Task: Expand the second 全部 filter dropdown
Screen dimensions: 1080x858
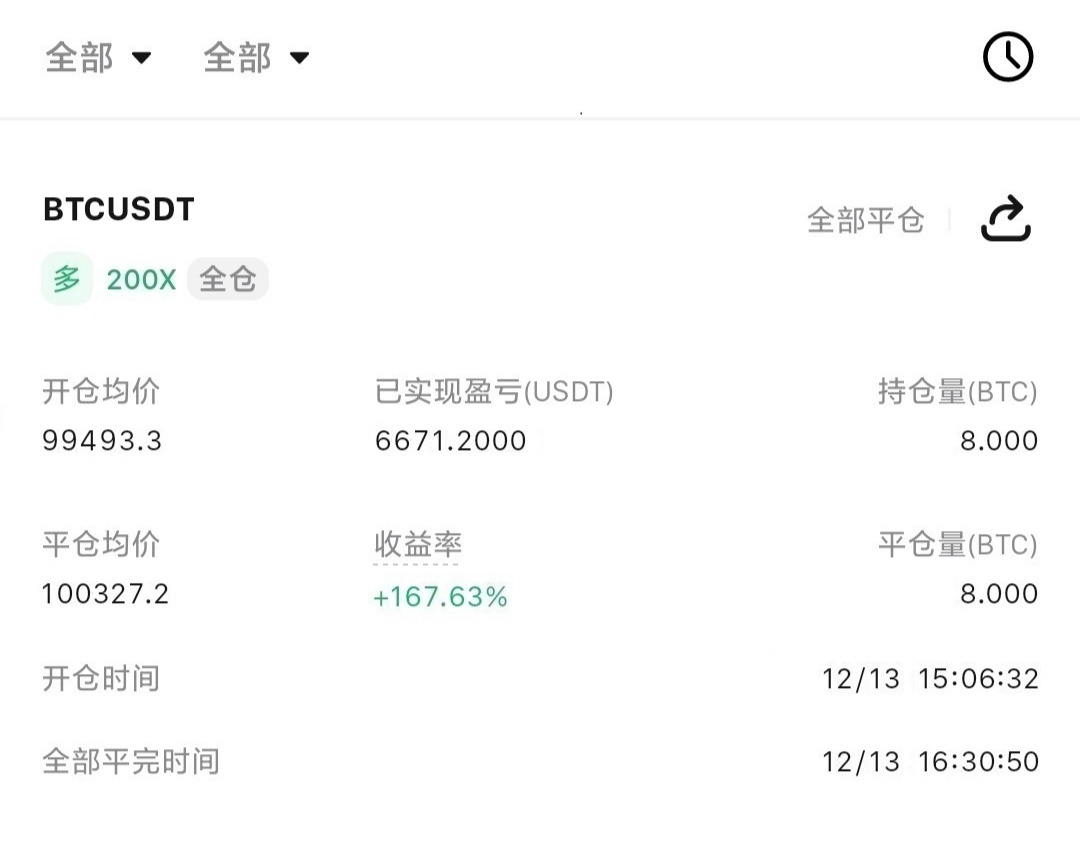Action: click(x=256, y=57)
